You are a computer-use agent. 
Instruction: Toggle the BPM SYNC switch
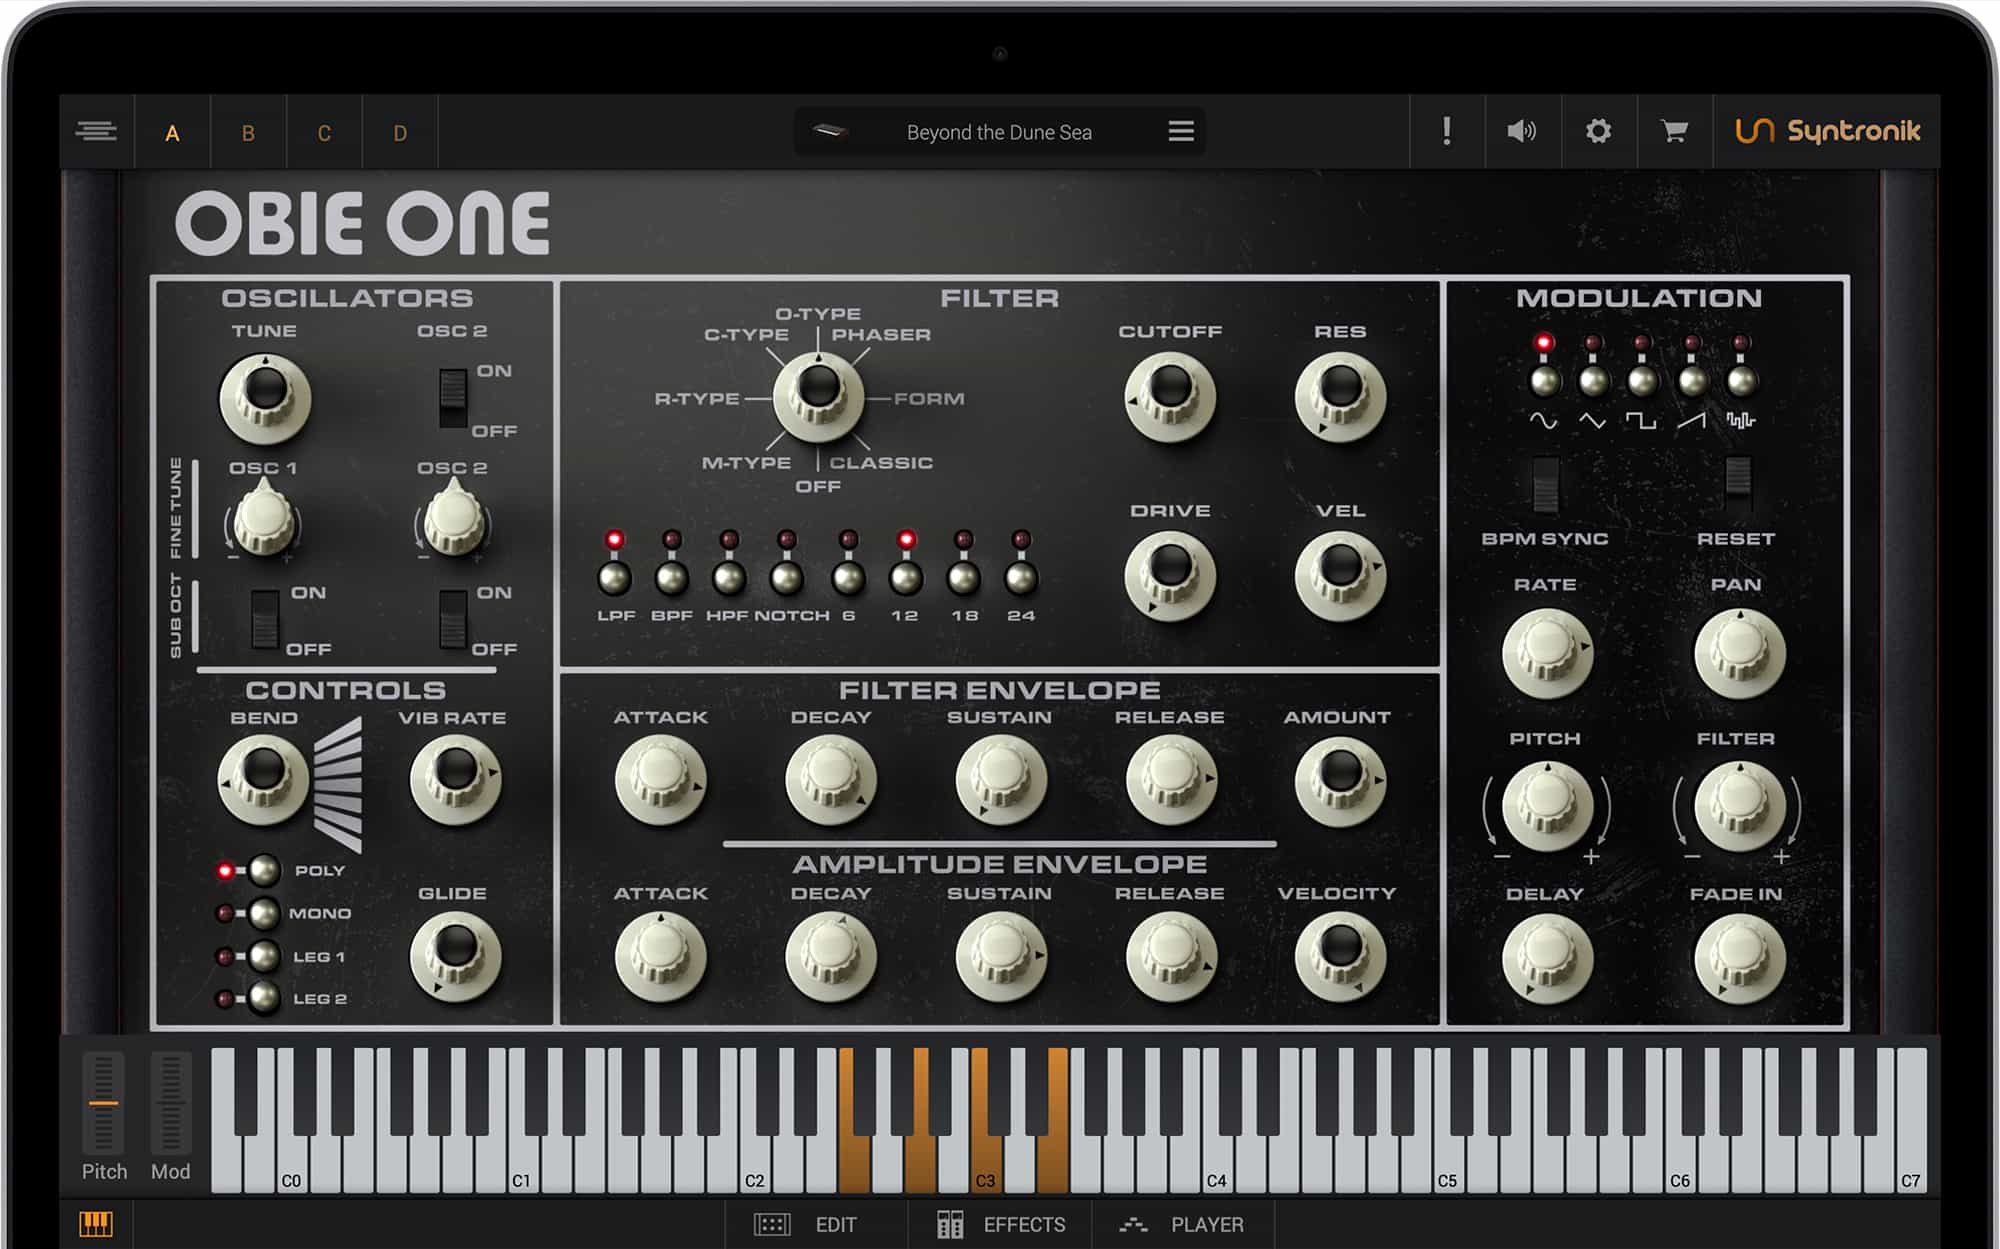1545,485
